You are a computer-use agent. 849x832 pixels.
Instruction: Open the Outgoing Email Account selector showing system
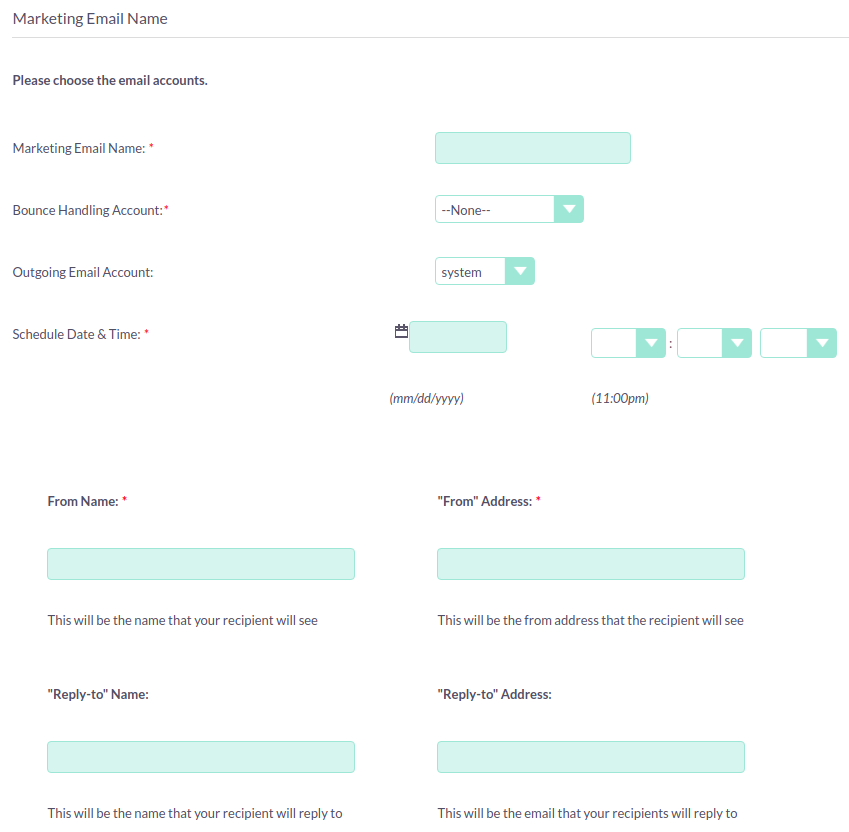pos(484,271)
